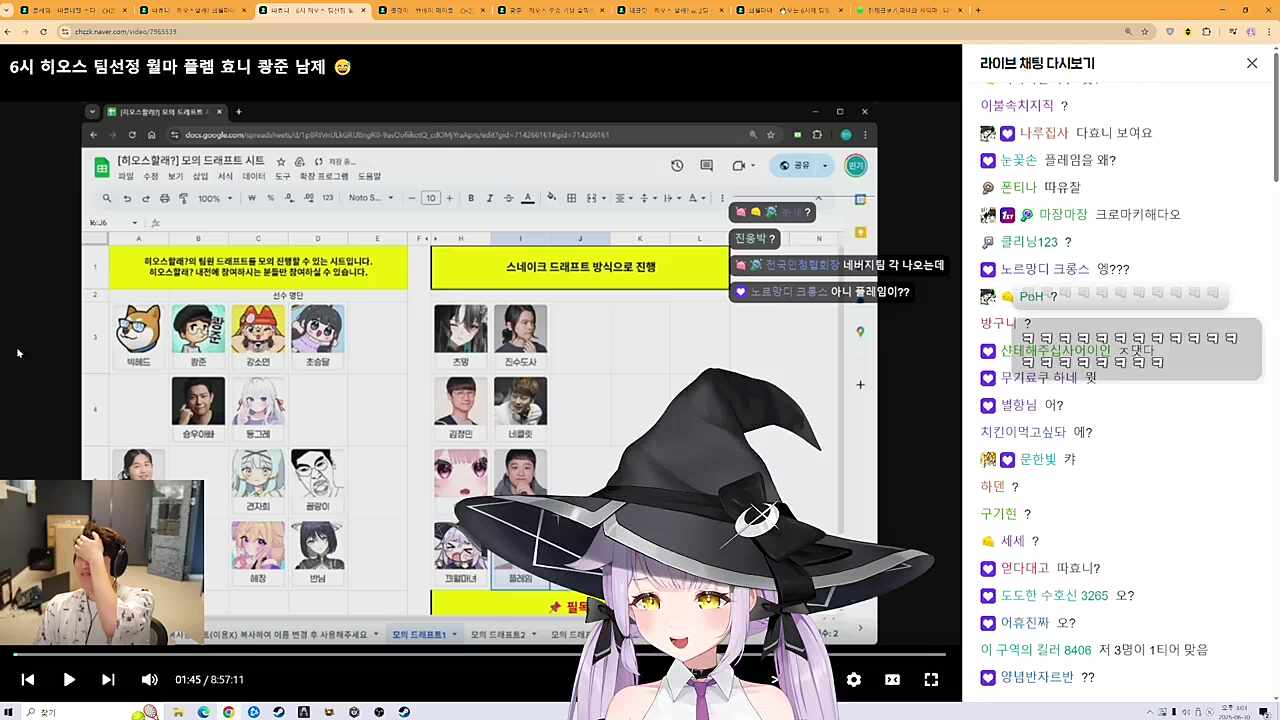Enter fullscreen on the video player
The width and height of the screenshot is (1280, 720).
coord(931,680)
